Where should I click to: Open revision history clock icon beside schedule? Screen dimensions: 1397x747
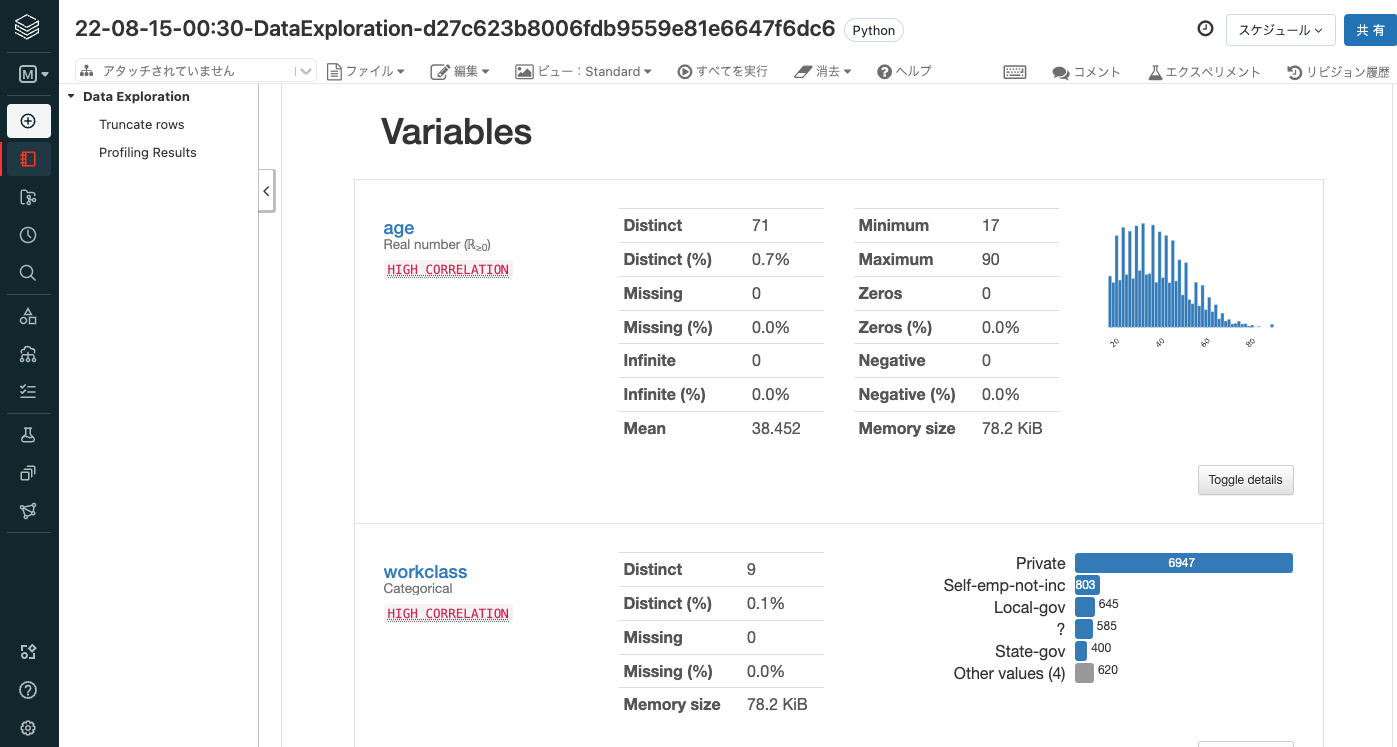(1205, 29)
